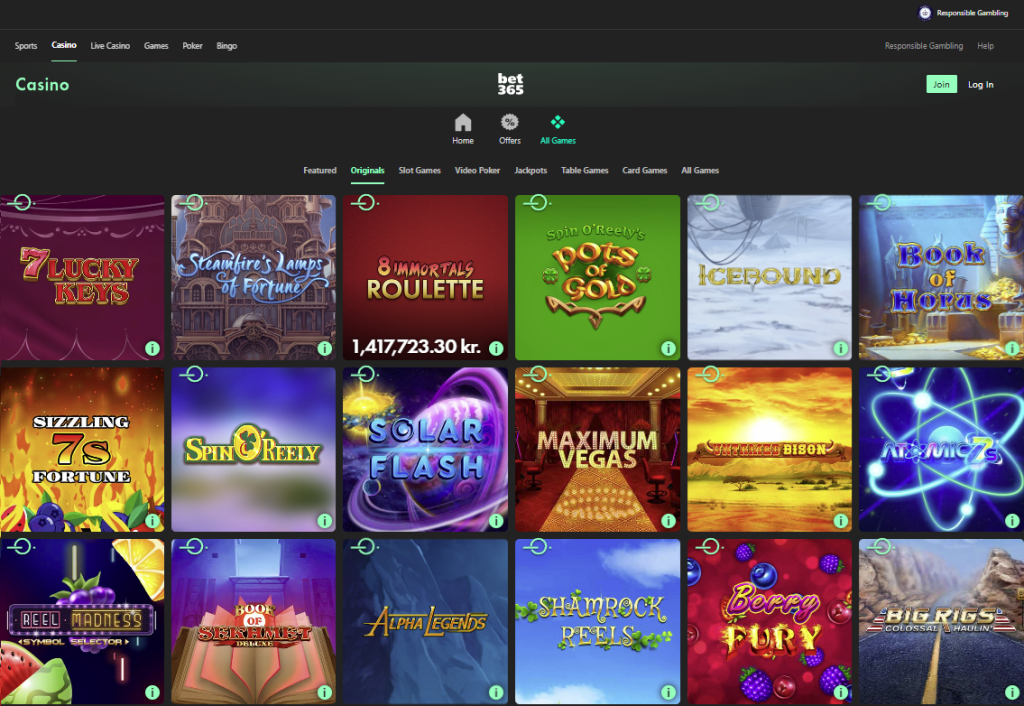1024x706 pixels.
Task: Open the Live Casino section
Action: click(110, 45)
